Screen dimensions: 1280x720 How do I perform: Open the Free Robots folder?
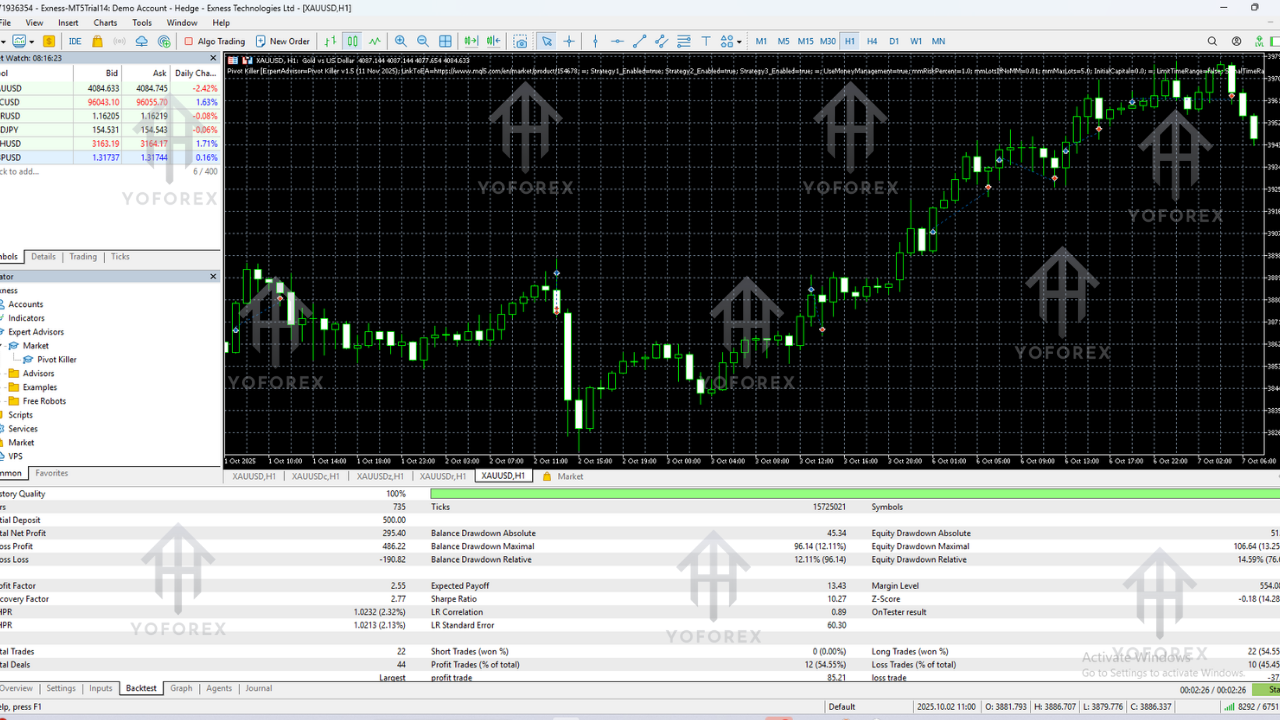44,401
